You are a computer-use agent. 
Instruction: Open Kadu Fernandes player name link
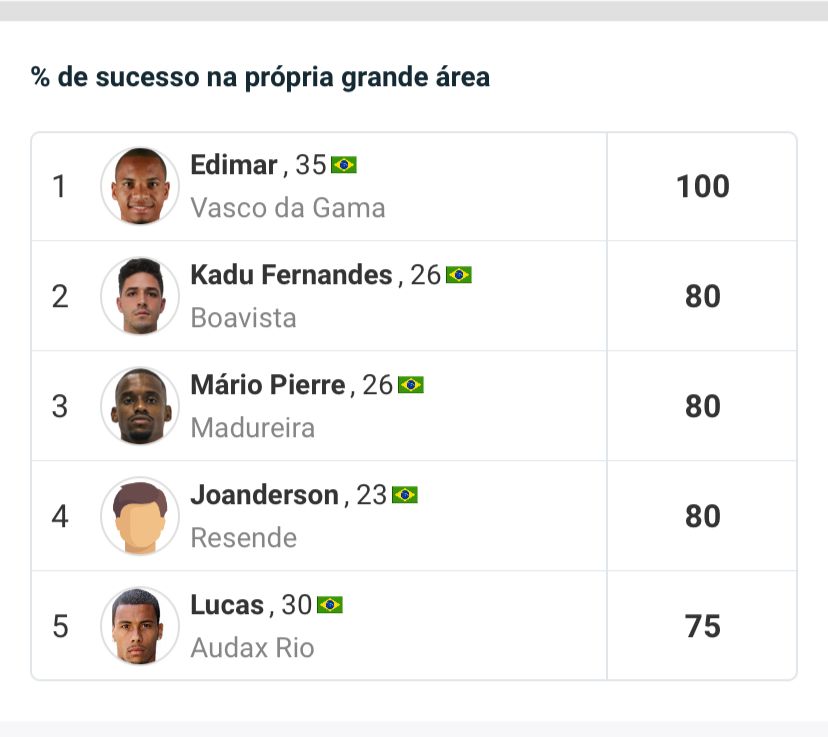coord(291,275)
